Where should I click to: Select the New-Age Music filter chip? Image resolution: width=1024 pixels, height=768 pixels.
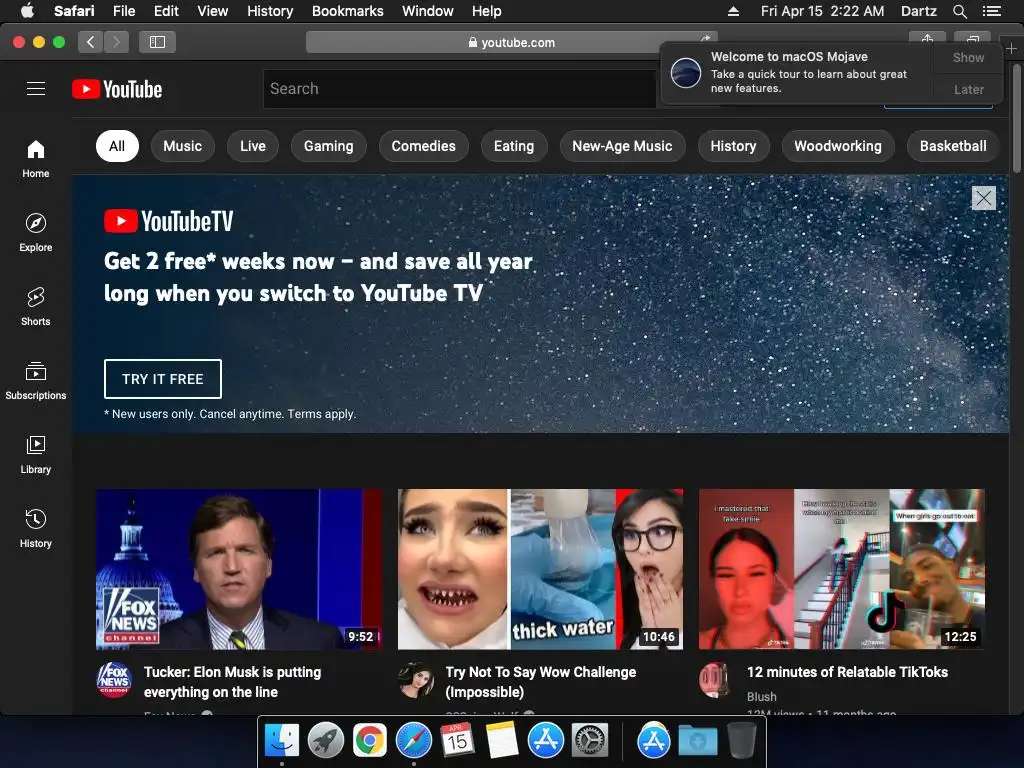(x=622, y=146)
